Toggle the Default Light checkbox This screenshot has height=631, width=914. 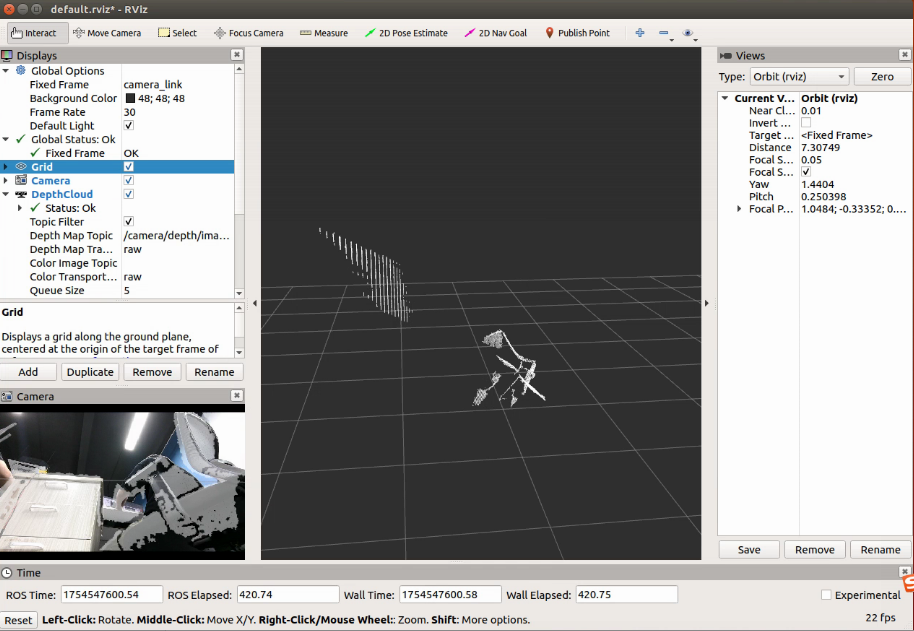(129, 125)
